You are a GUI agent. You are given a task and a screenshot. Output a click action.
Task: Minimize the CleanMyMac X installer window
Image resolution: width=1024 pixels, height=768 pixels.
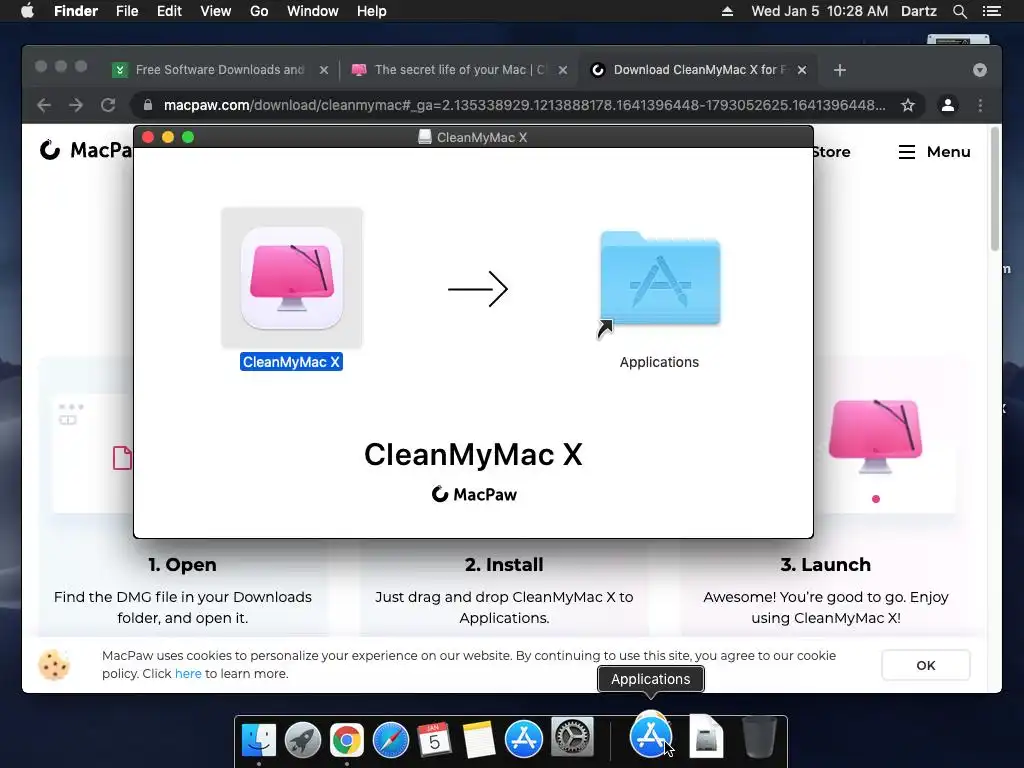pos(168,137)
